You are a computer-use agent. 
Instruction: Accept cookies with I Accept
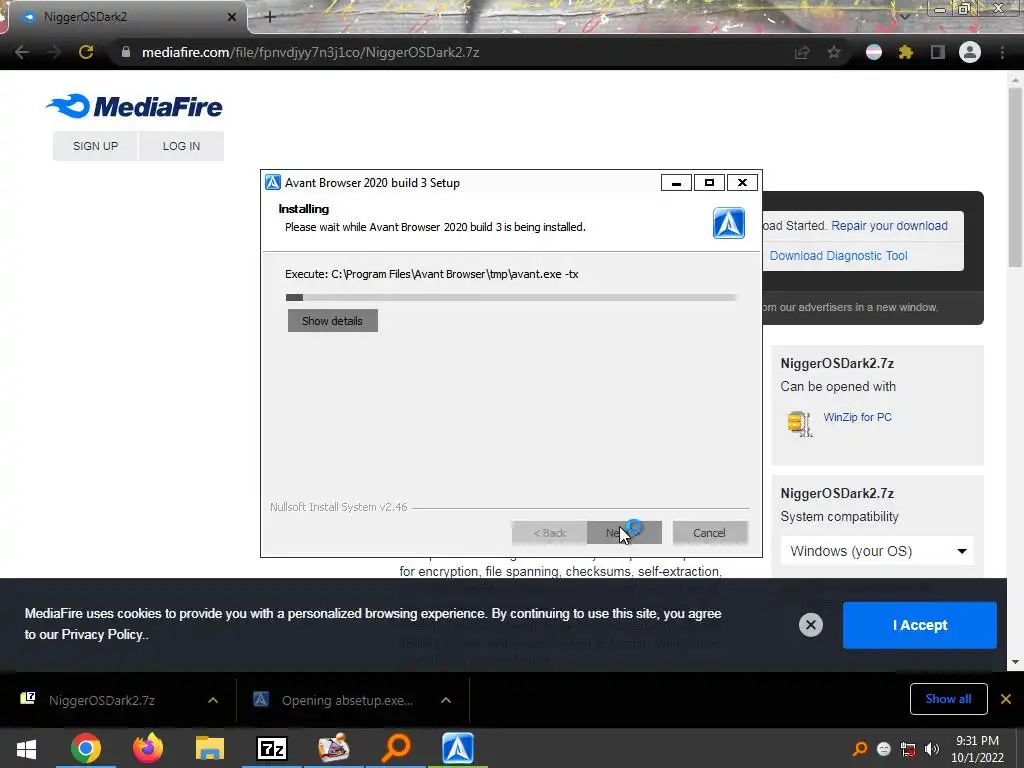coord(920,625)
